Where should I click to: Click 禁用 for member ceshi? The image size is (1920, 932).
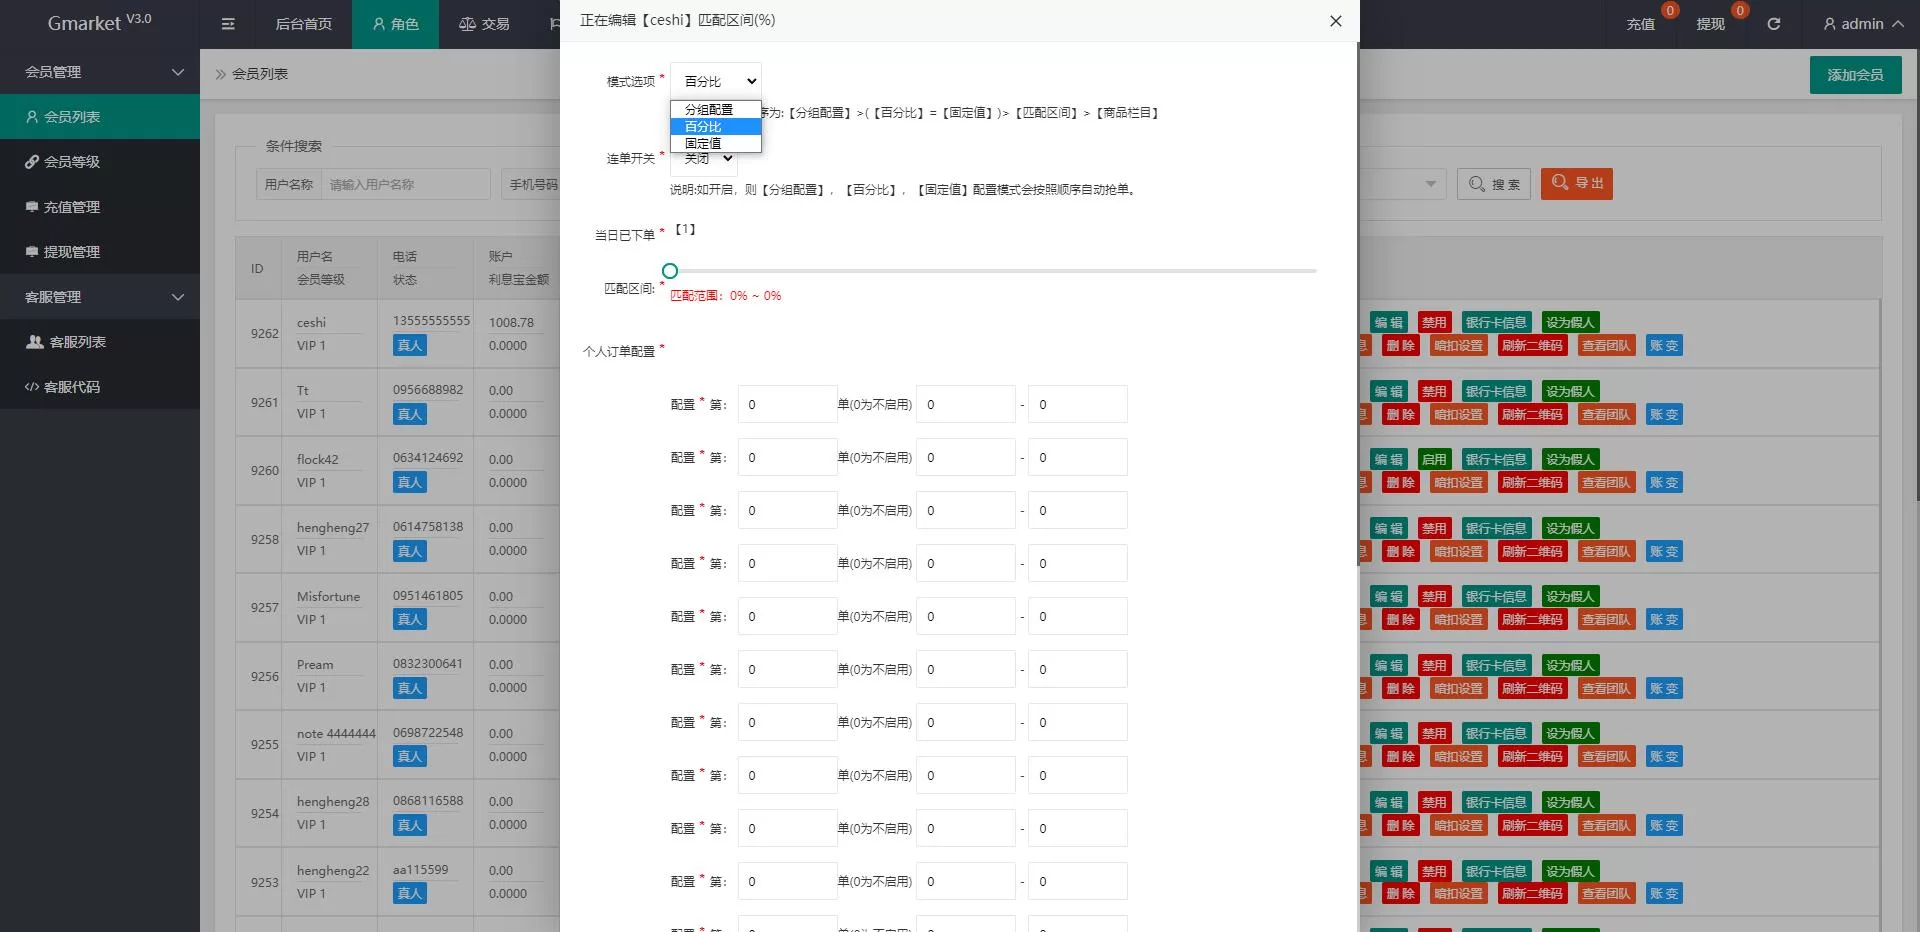pyautogui.click(x=1434, y=322)
